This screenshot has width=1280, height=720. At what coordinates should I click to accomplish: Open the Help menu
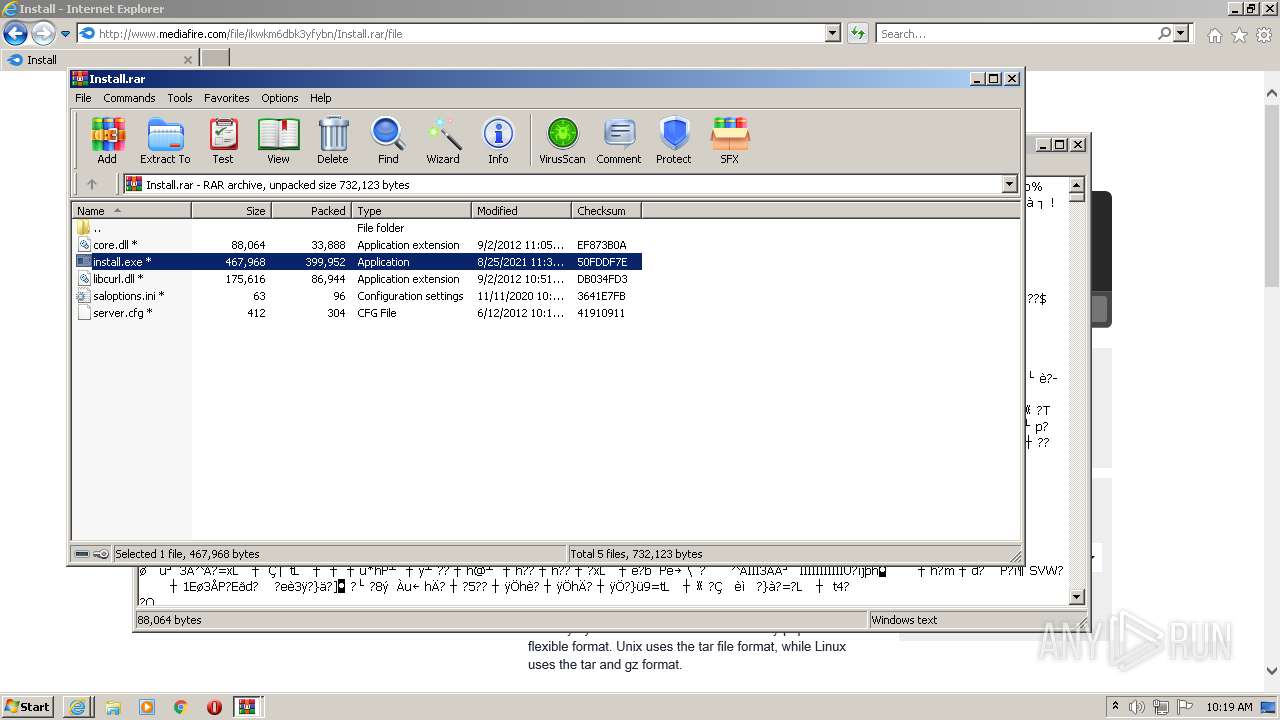(x=320, y=98)
